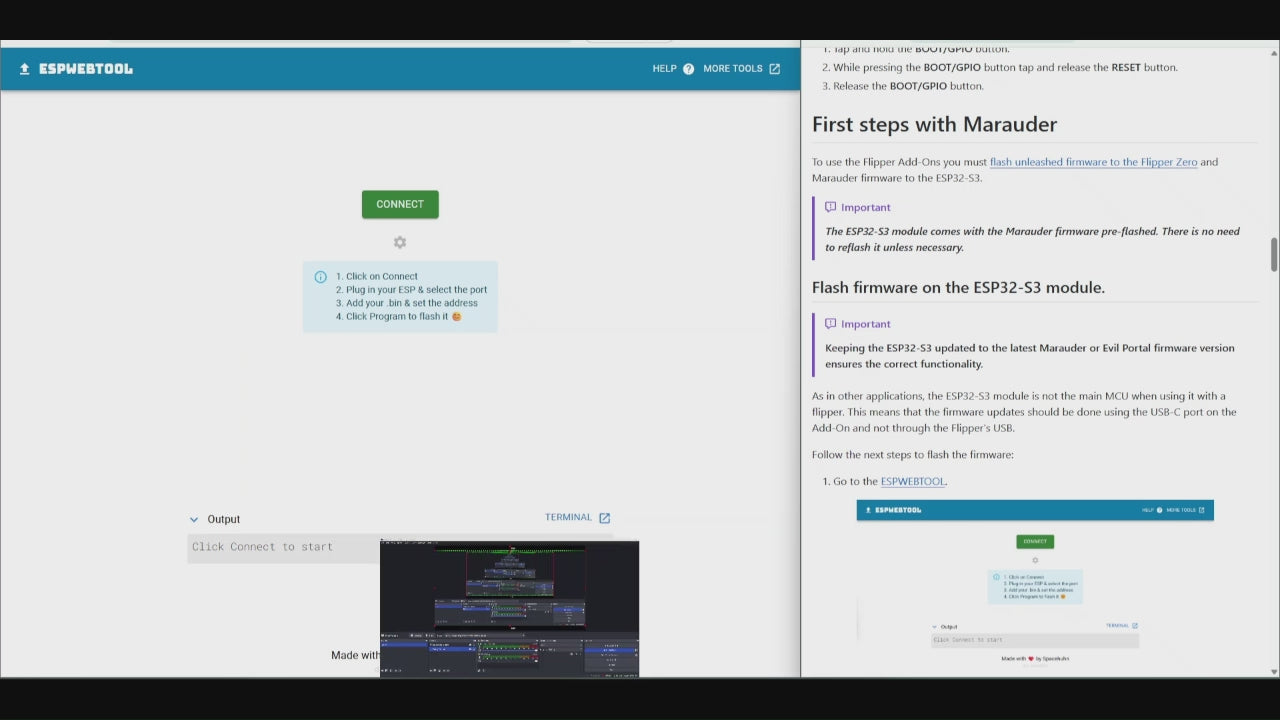
Task: Click the '1. Click on Connect' instruction
Action: pyautogui.click(x=377, y=276)
